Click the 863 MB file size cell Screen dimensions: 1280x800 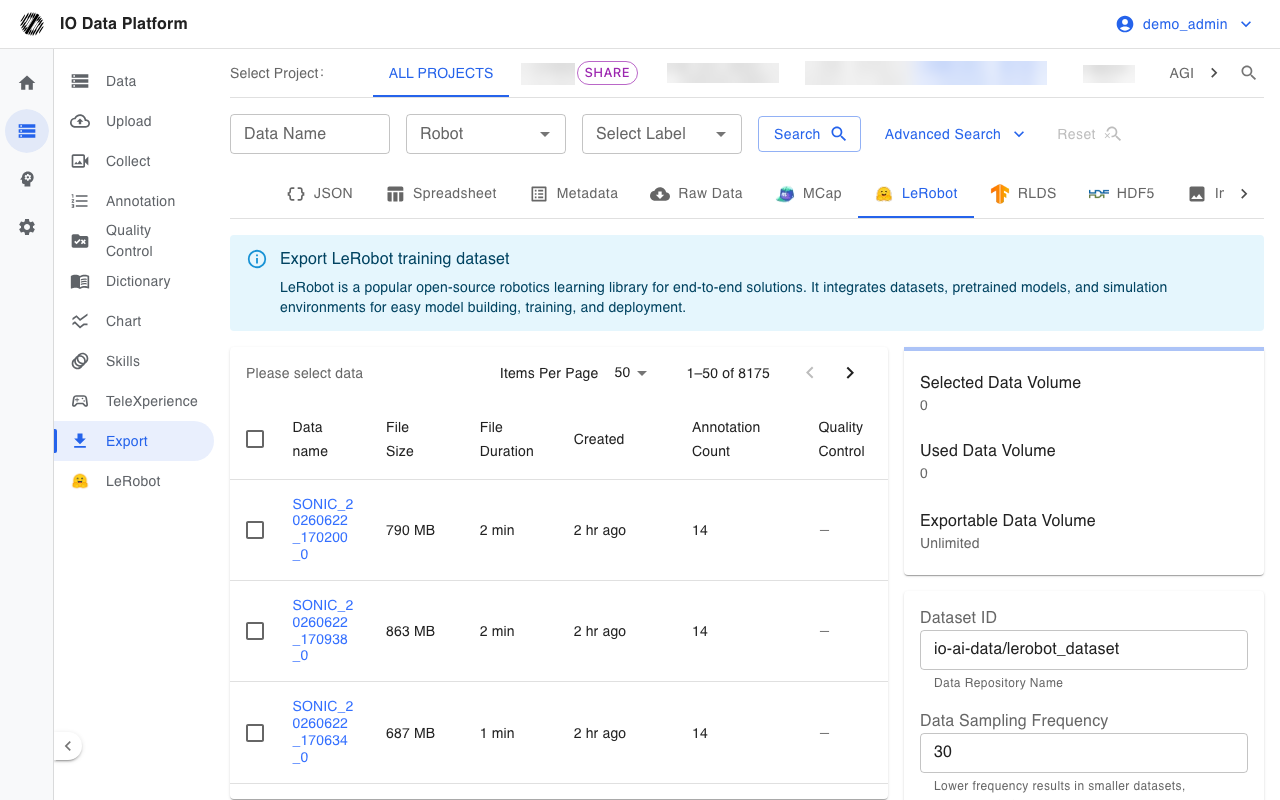click(410, 631)
